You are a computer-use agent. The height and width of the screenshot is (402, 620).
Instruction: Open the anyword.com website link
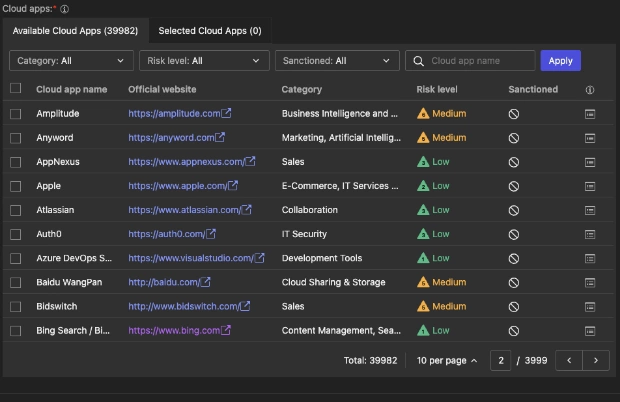point(177,138)
